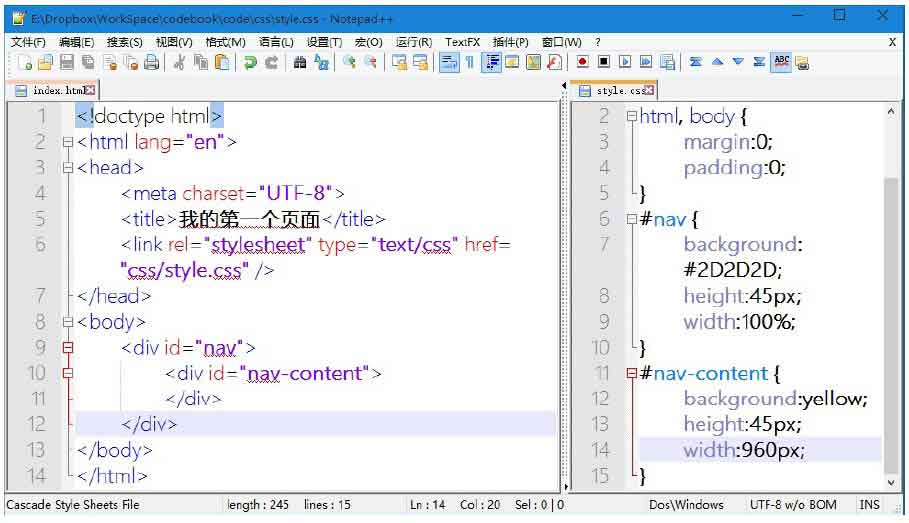Start macro recording with the red dot

click(583, 62)
